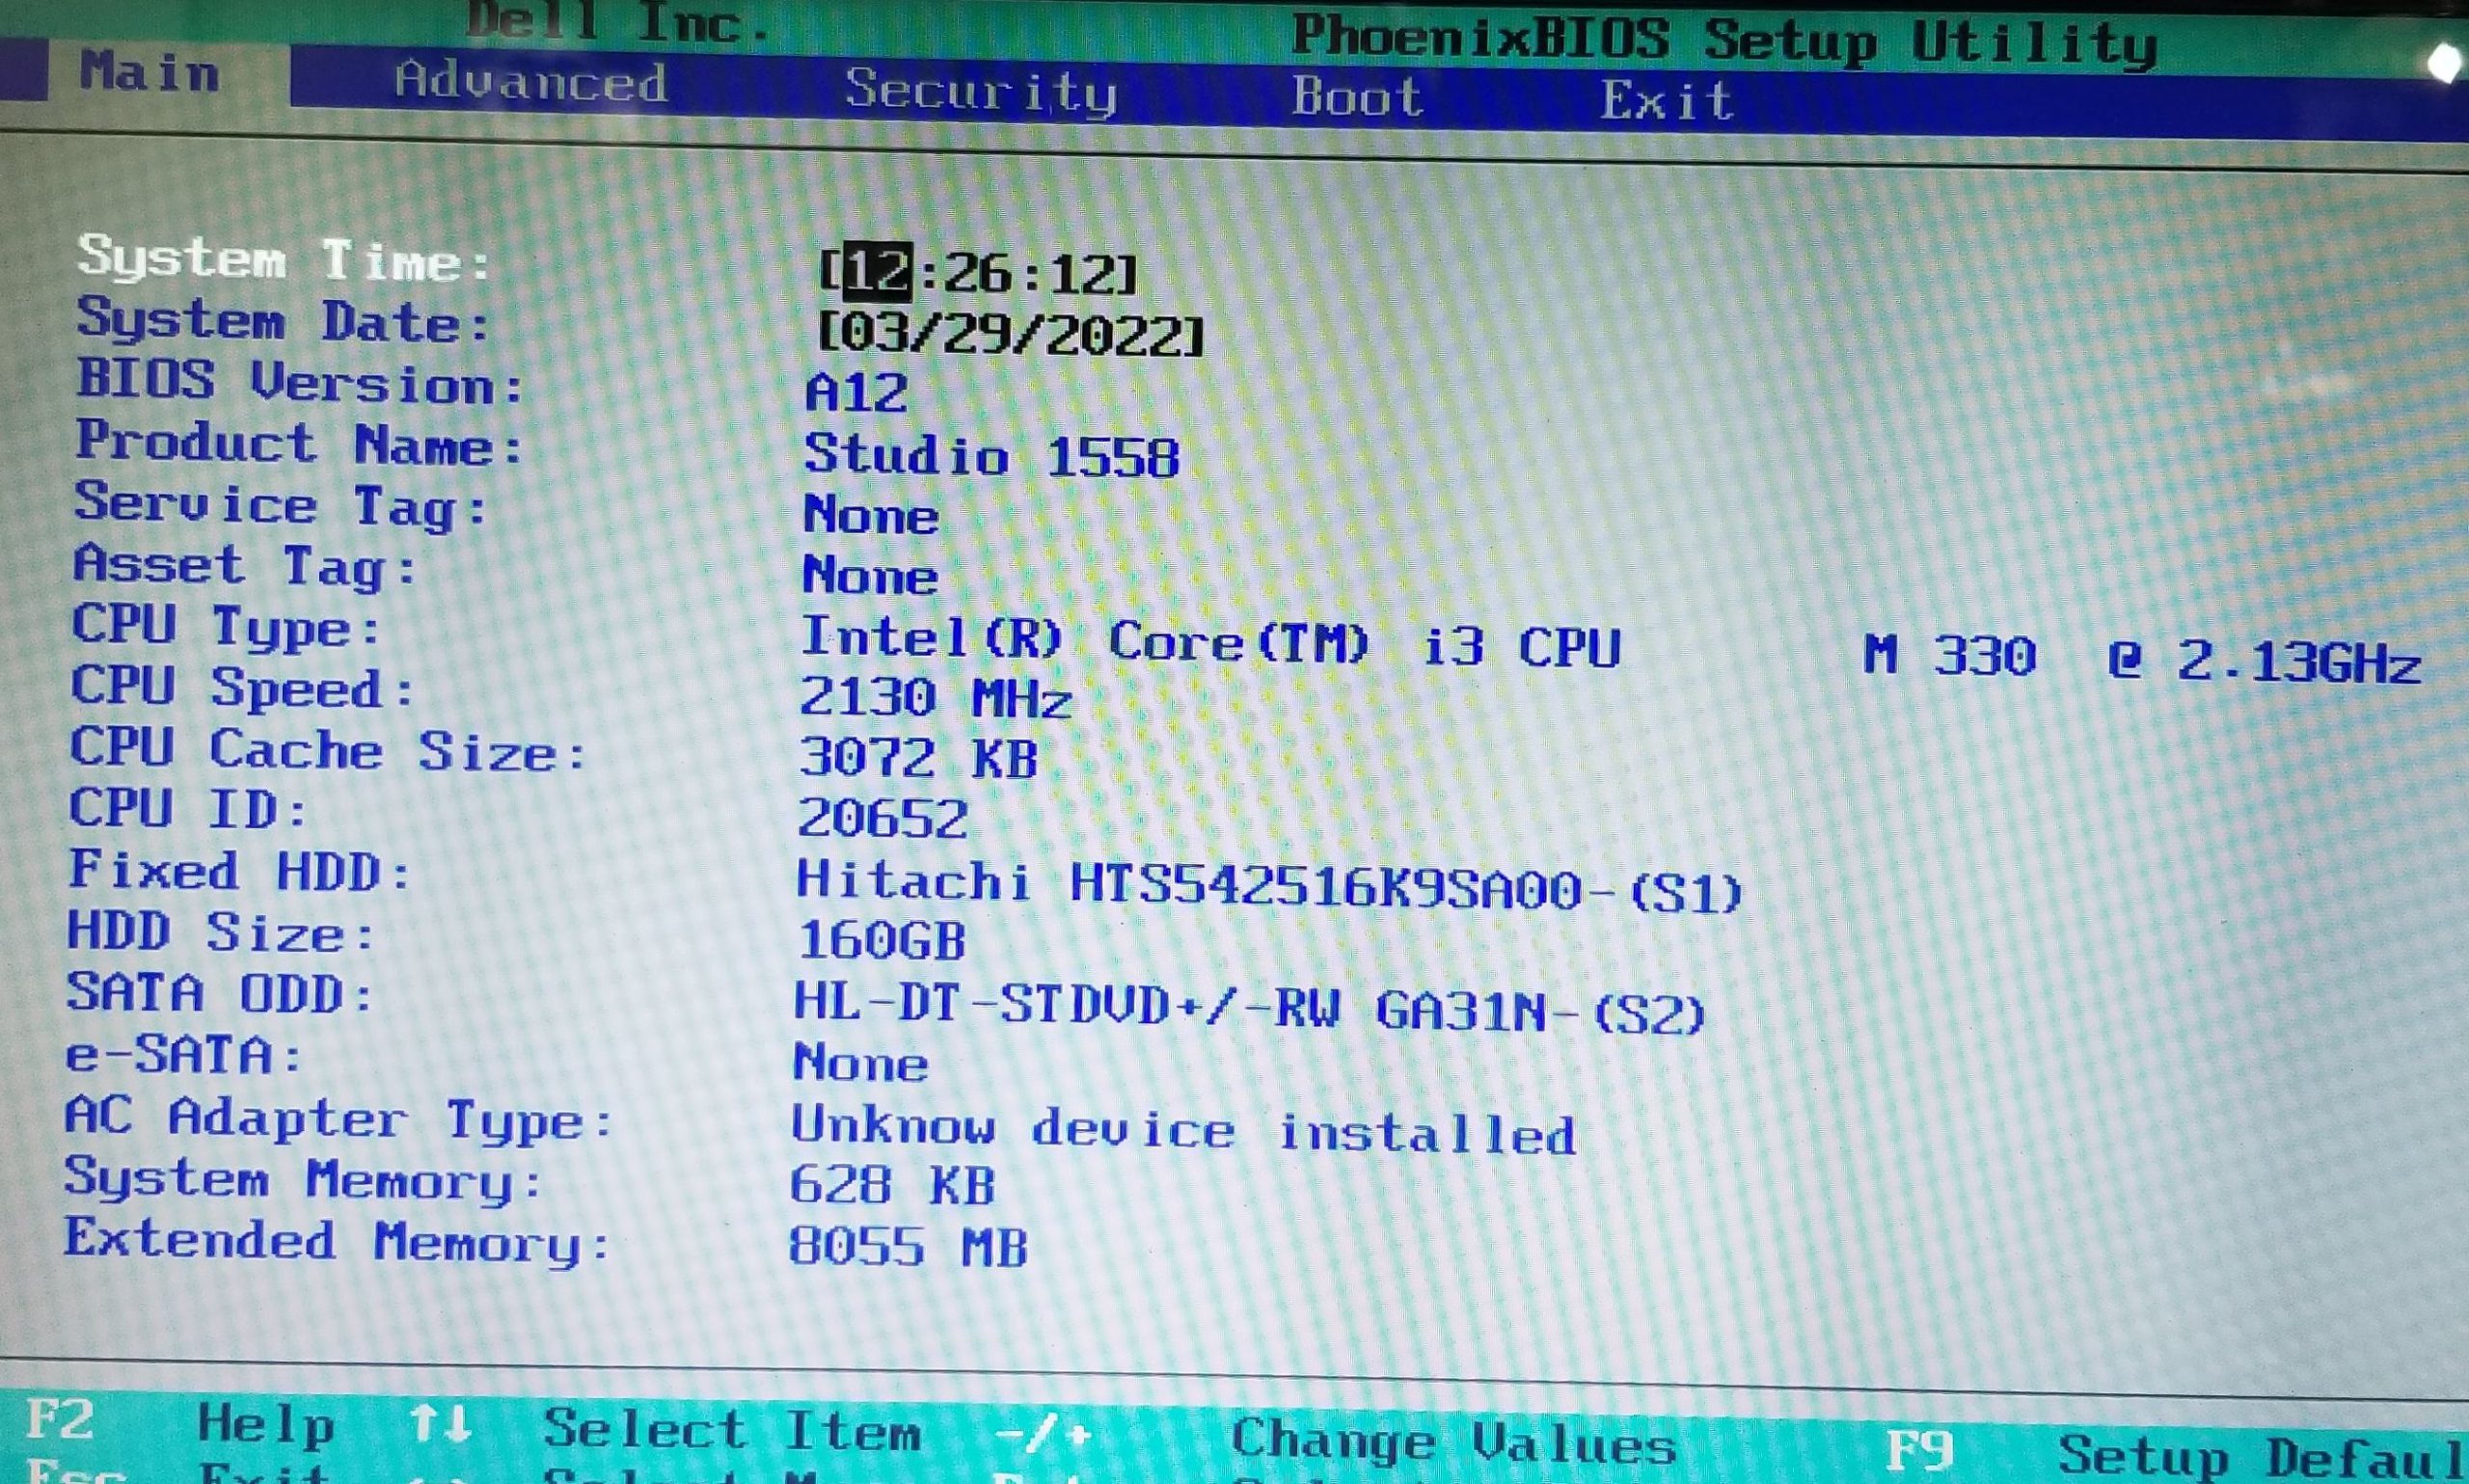The image size is (2469, 1484).
Task: Open the Boot tab
Action: pos(1357,97)
